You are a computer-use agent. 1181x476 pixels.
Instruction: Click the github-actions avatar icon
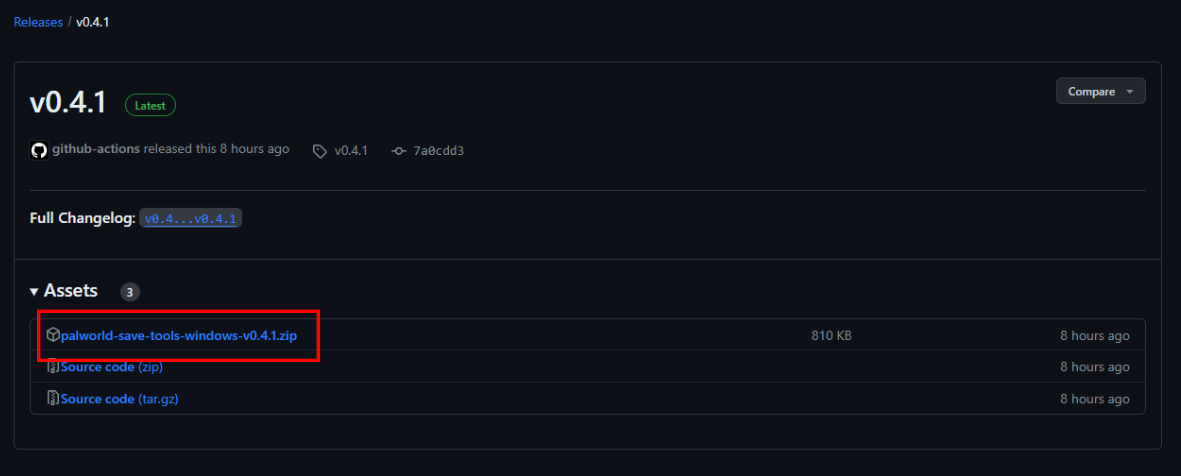39,150
